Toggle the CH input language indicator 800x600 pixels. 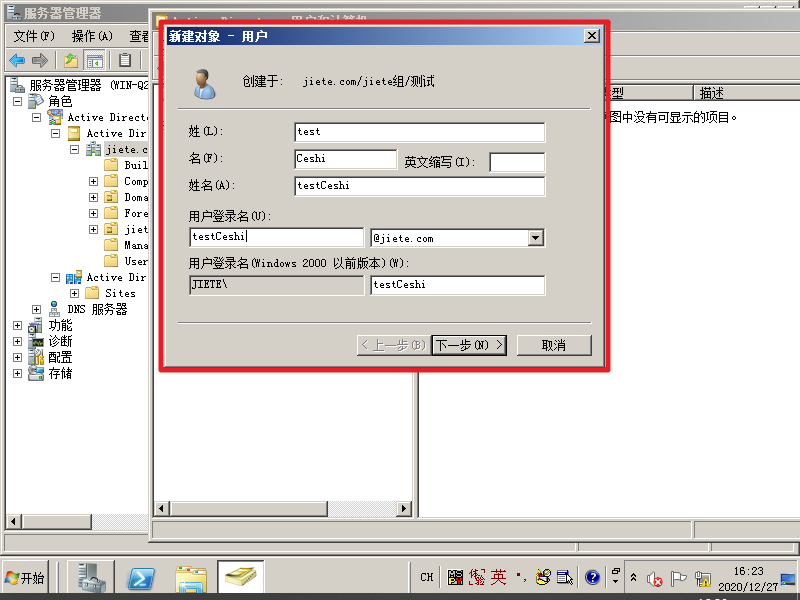425,577
